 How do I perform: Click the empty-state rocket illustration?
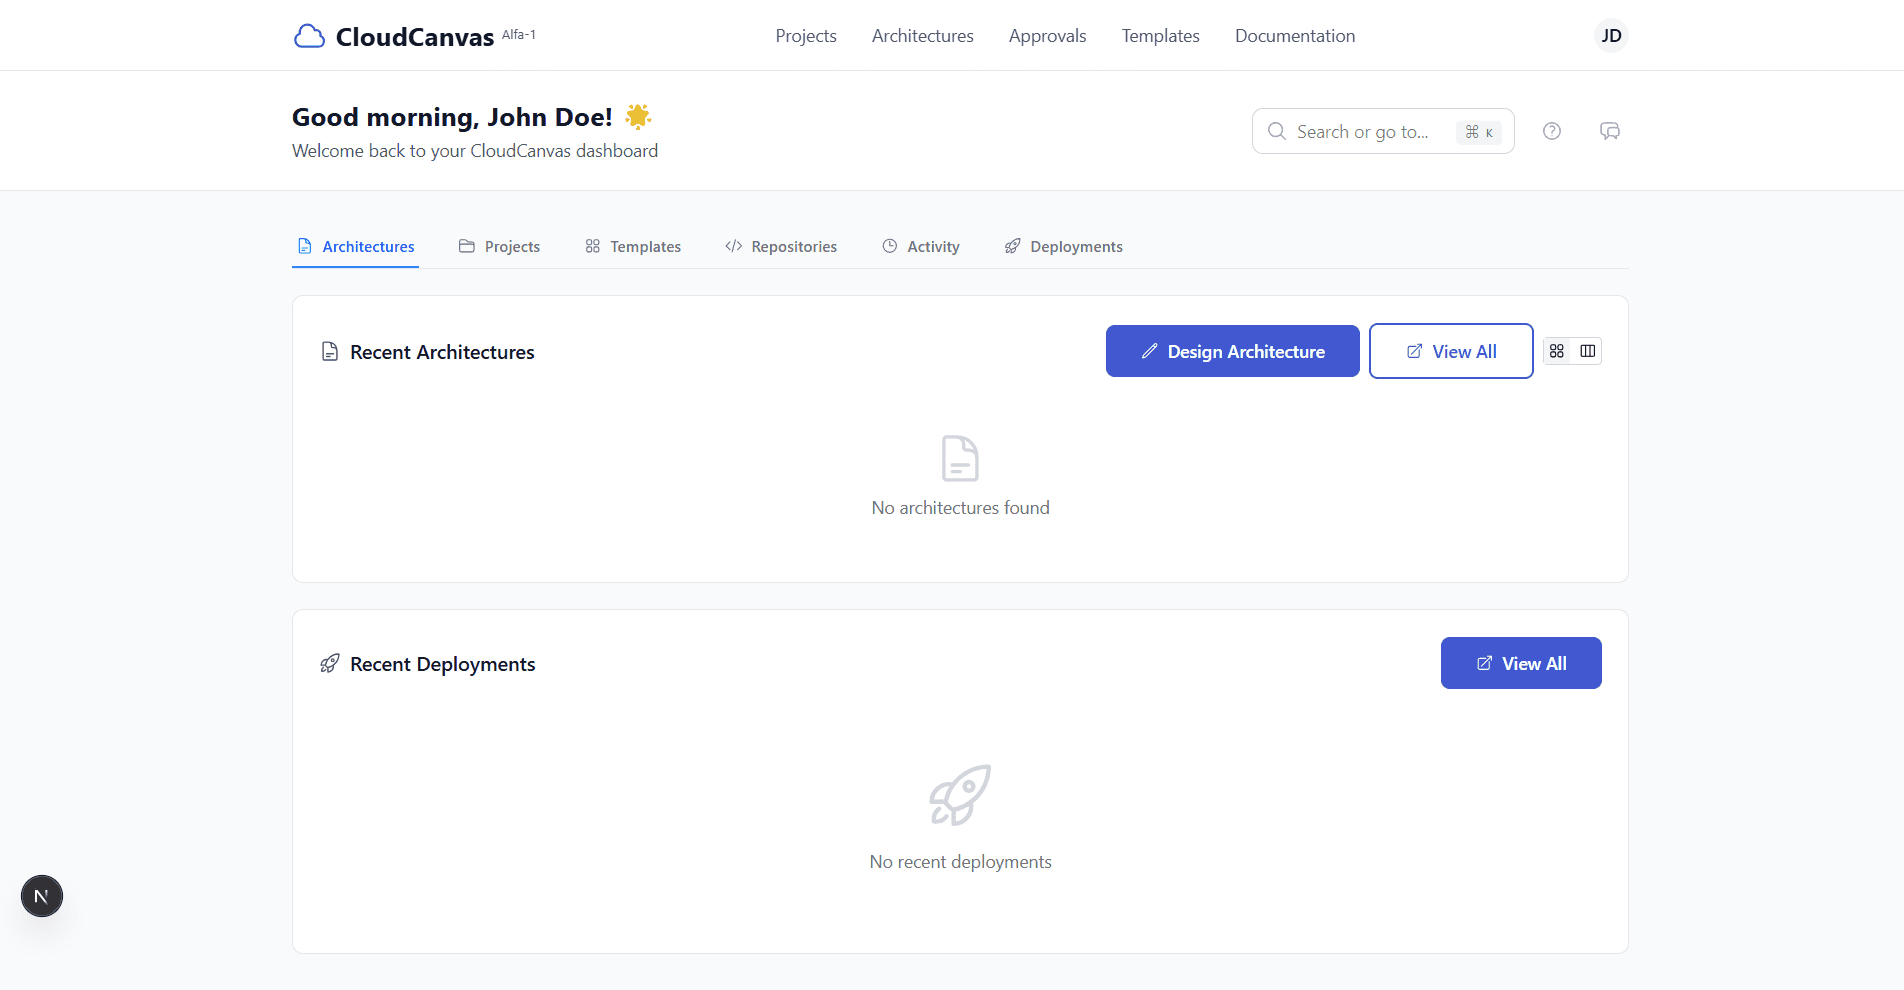960,795
